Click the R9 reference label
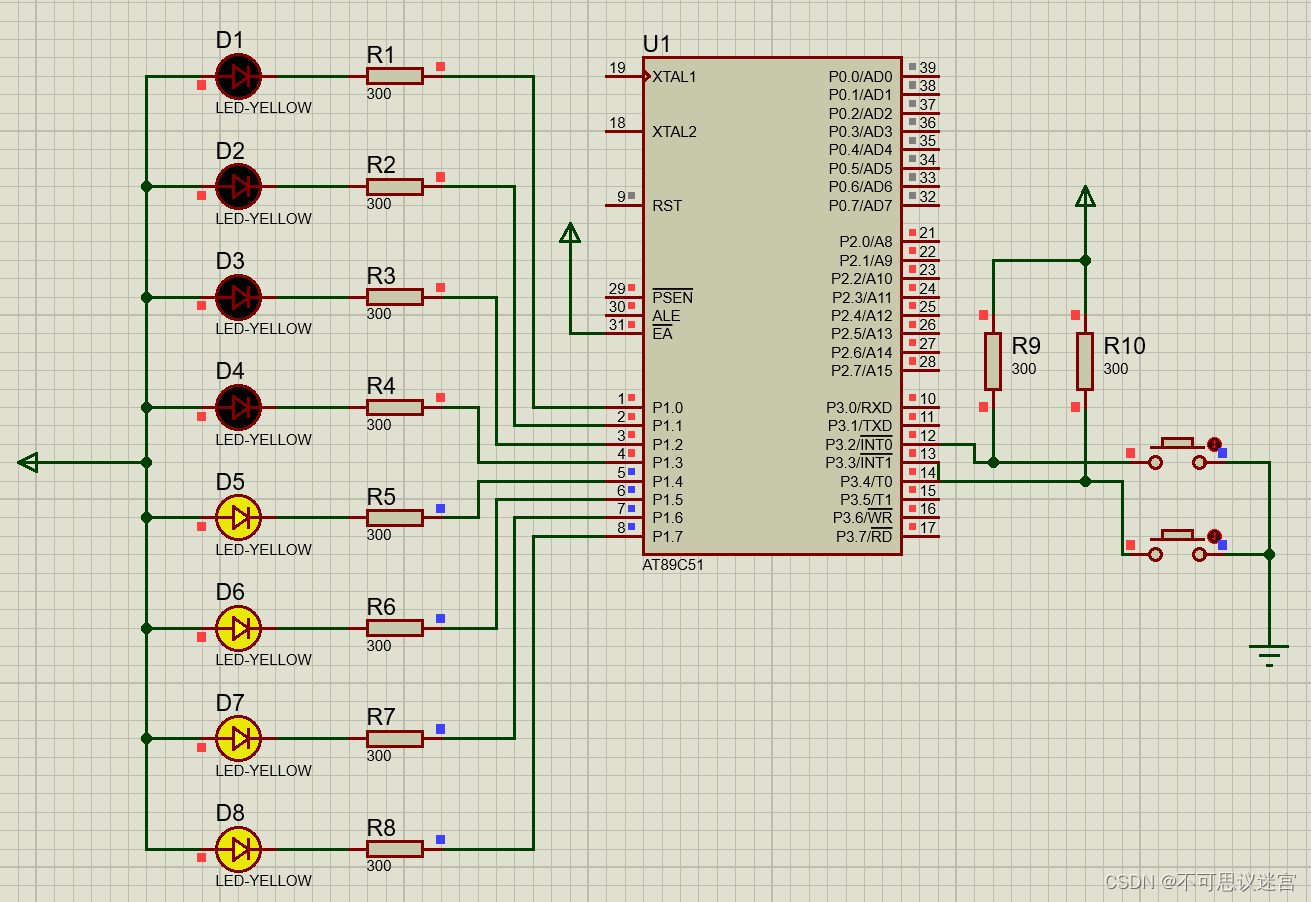Image resolution: width=1311 pixels, height=902 pixels. pos(1026,346)
